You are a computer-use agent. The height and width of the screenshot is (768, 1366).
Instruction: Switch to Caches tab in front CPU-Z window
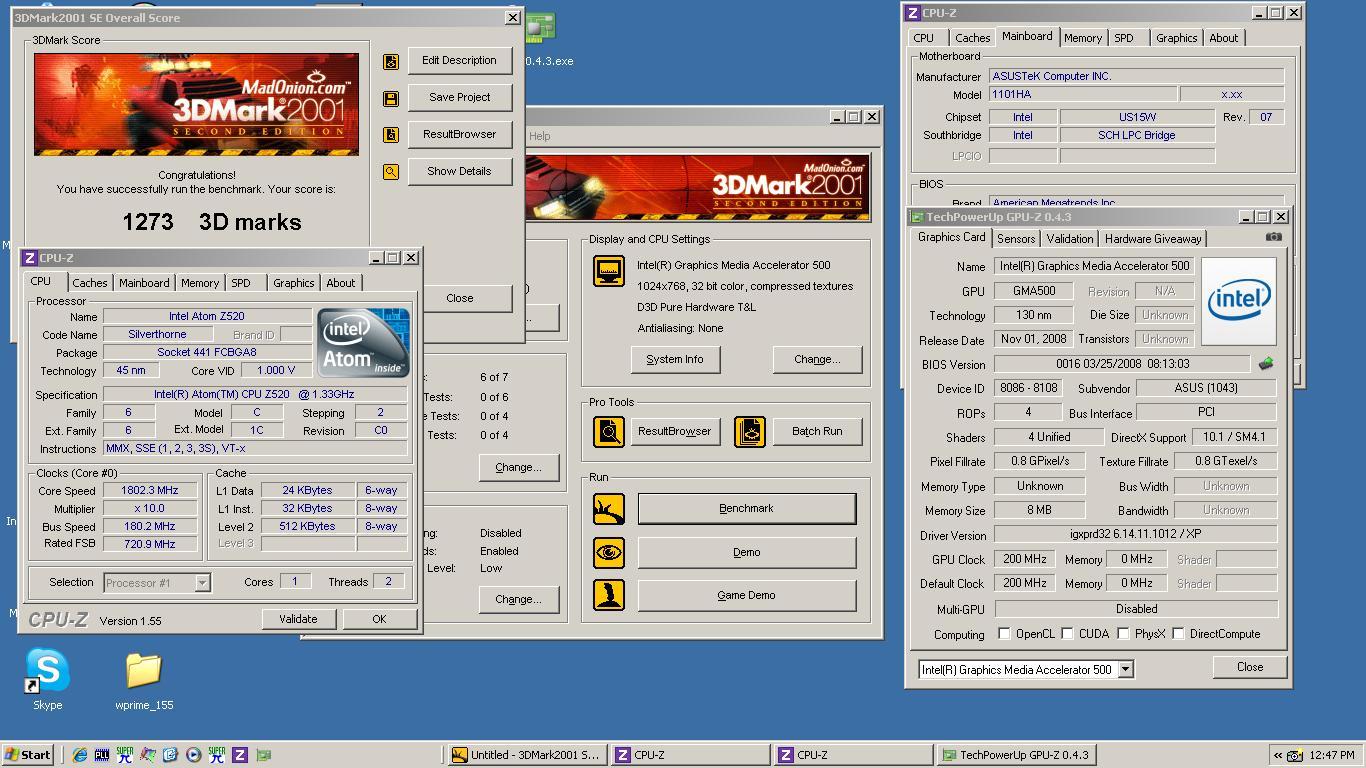click(x=89, y=283)
